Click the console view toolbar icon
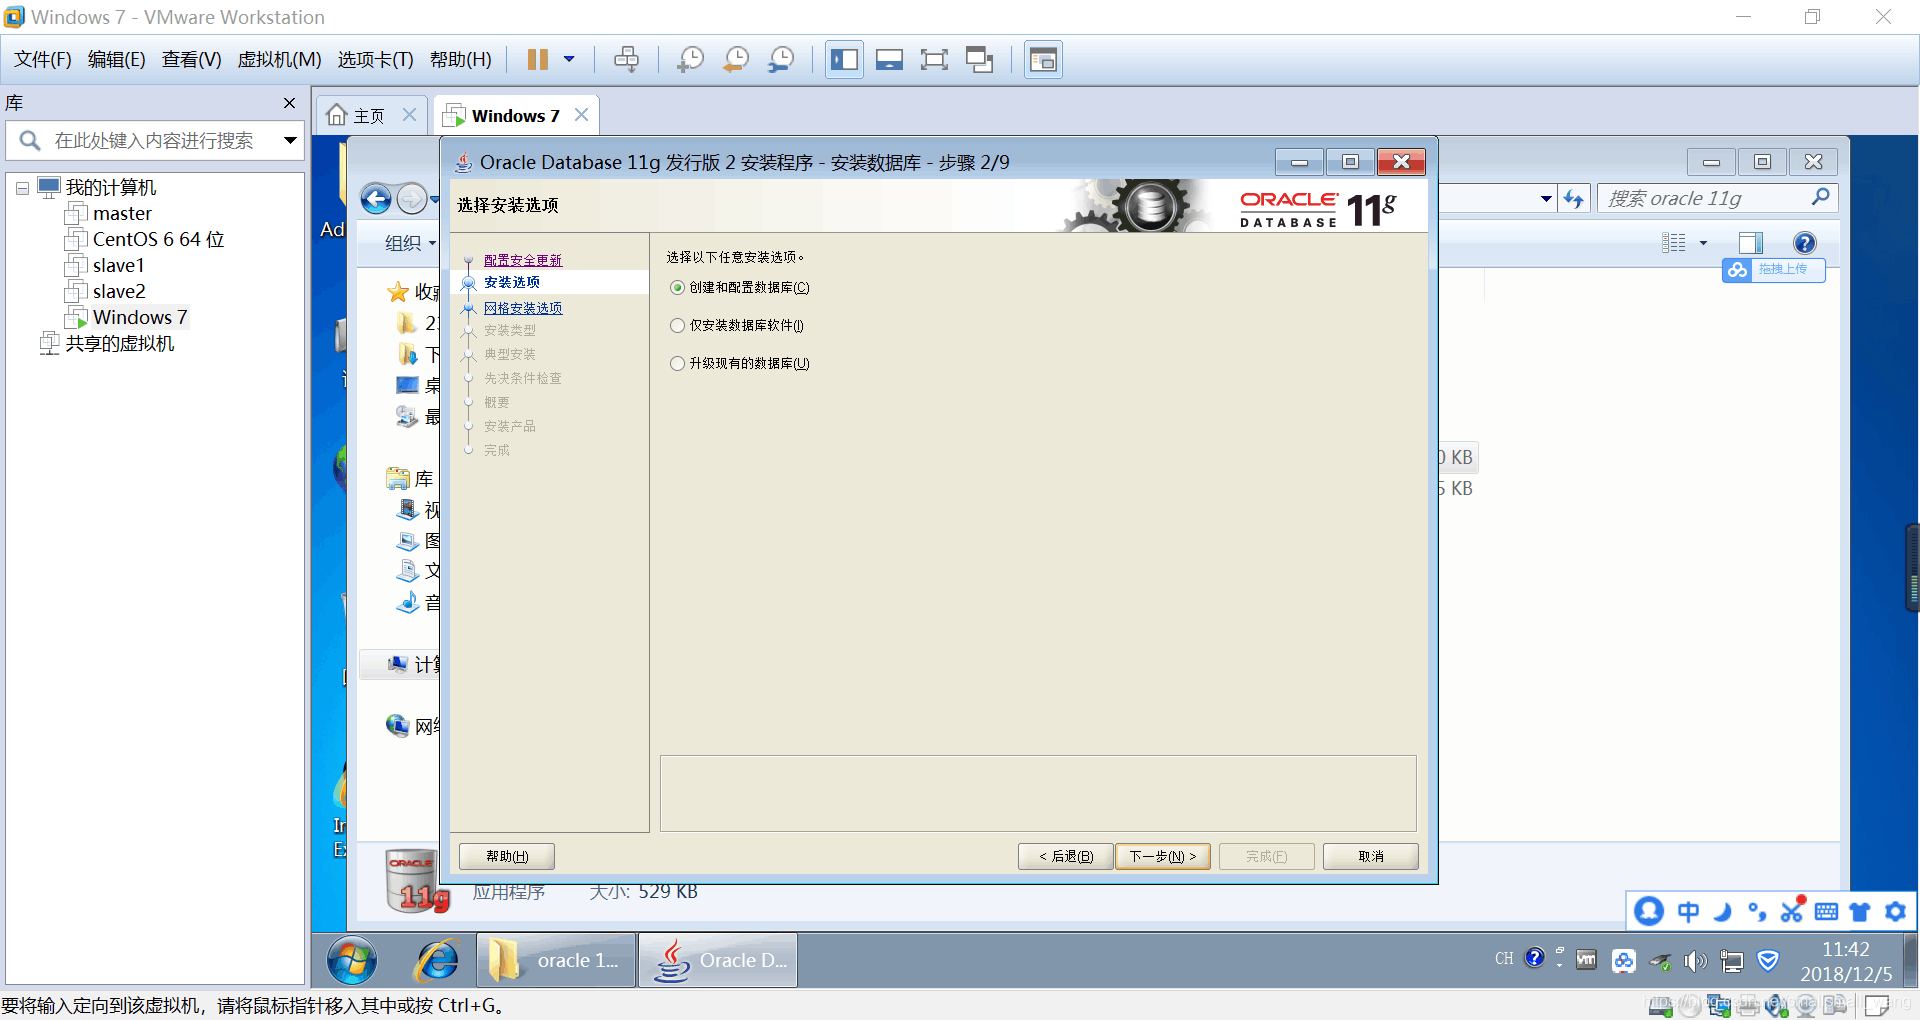This screenshot has width=1920, height=1020. click(x=889, y=60)
